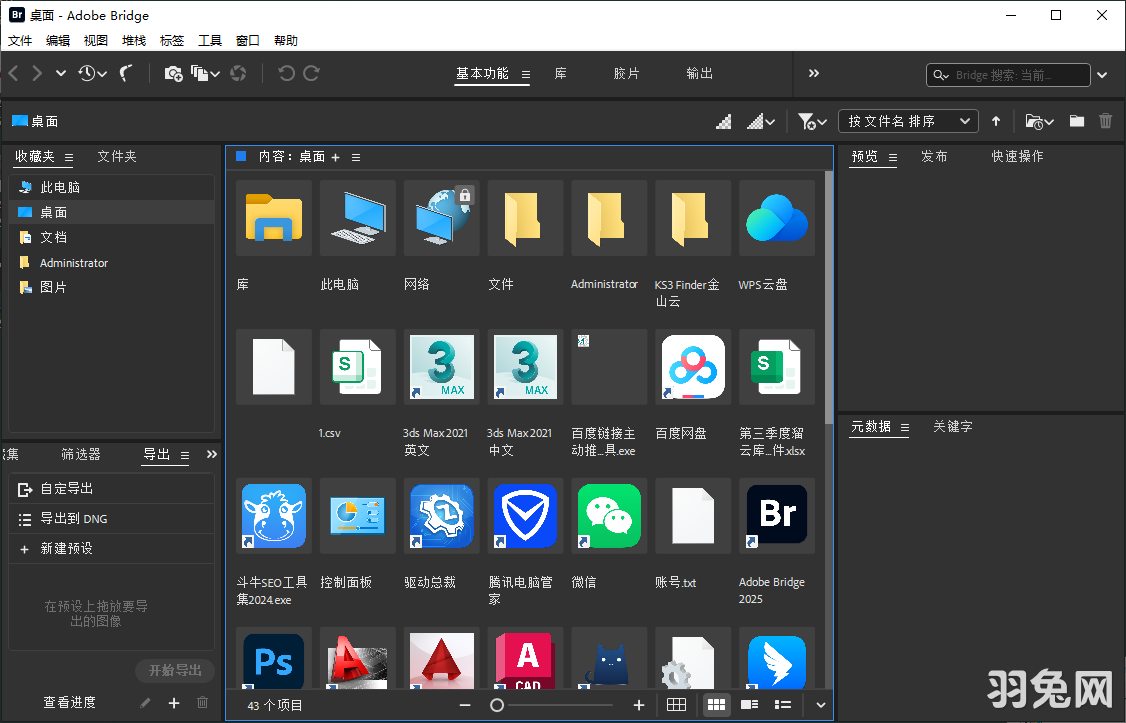
Task: Click the boomerang Return to Photoshop icon
Action: tap(125, 73)
